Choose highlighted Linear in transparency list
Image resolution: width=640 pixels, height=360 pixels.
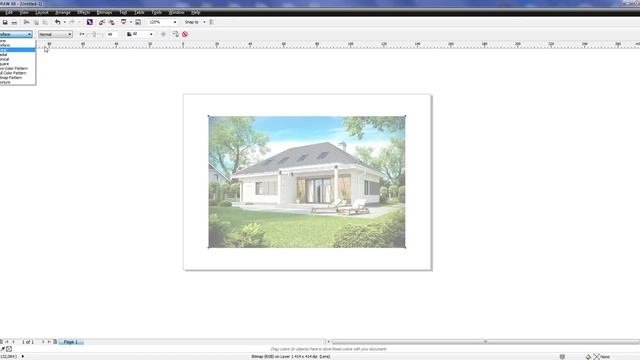[18, 50]
